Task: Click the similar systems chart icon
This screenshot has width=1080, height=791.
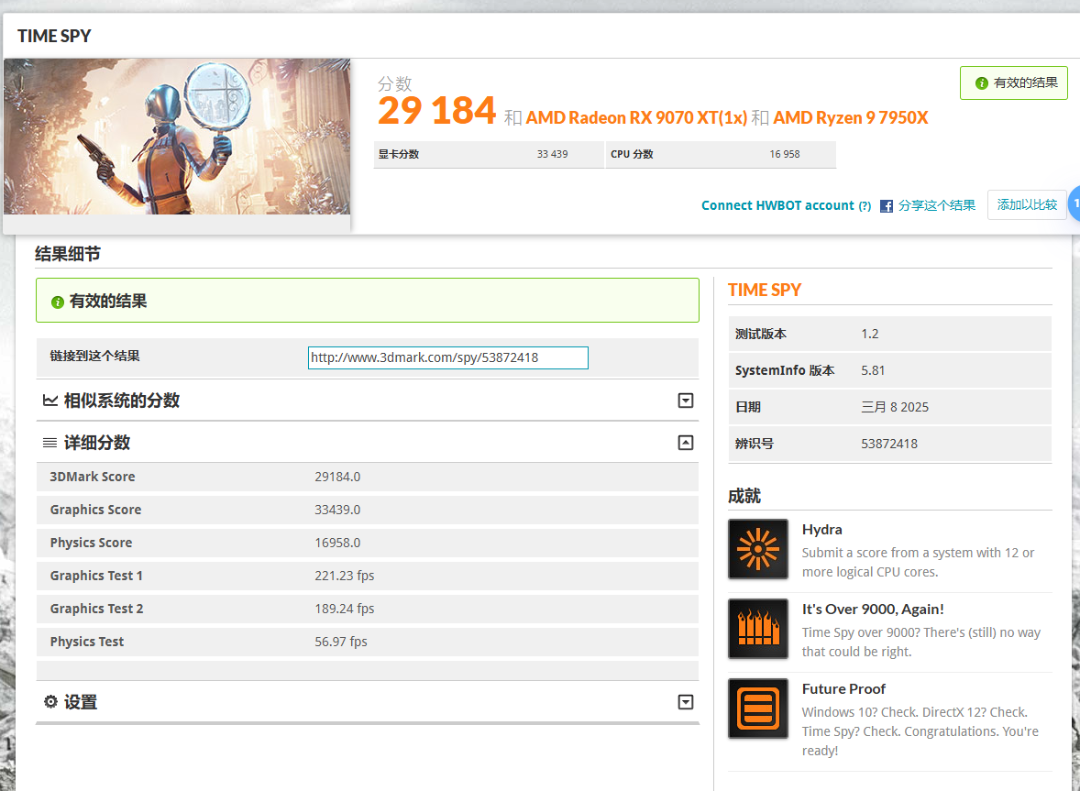Action: pos(51,400)
